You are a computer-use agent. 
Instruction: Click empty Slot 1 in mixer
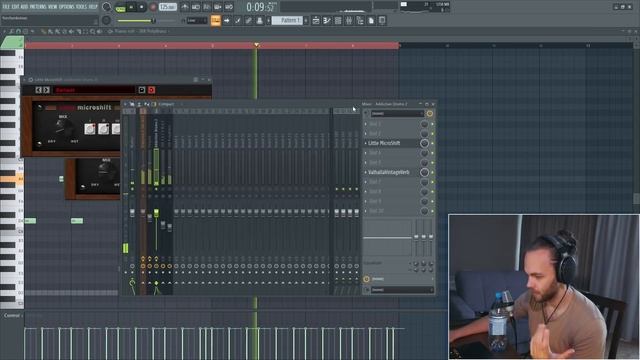click(375, 124)
